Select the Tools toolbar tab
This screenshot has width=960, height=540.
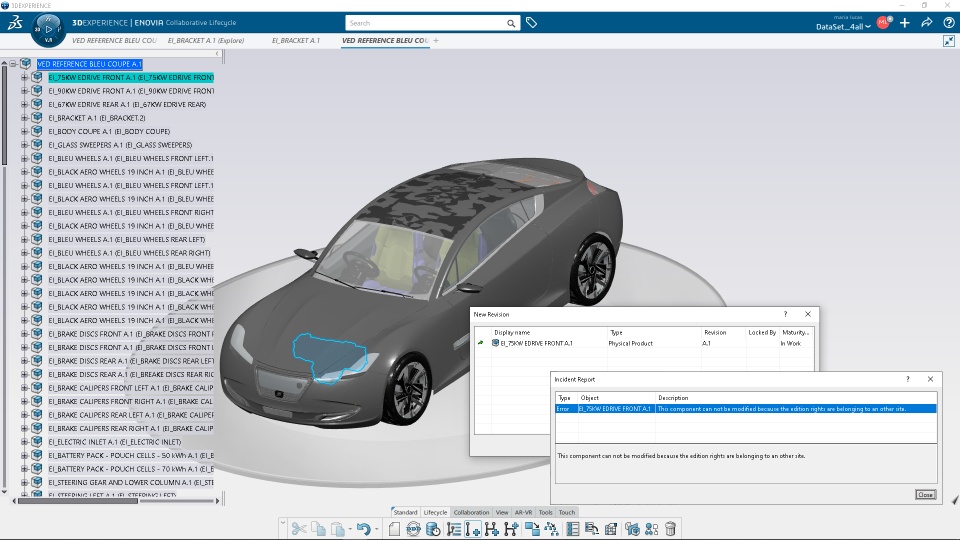(546, 512)
